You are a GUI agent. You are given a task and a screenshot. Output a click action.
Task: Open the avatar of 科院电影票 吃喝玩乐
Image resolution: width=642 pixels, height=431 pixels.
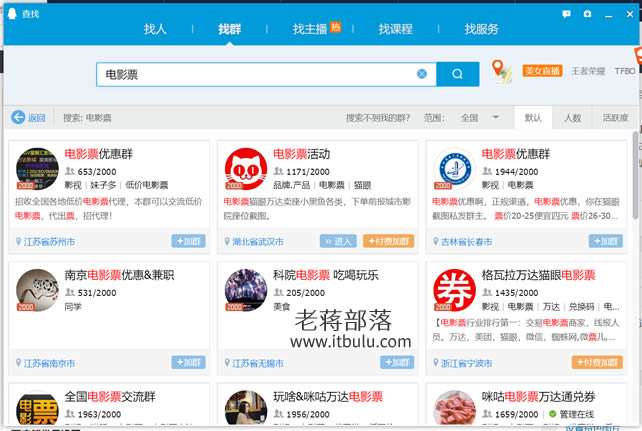click(x=246, y=290)
